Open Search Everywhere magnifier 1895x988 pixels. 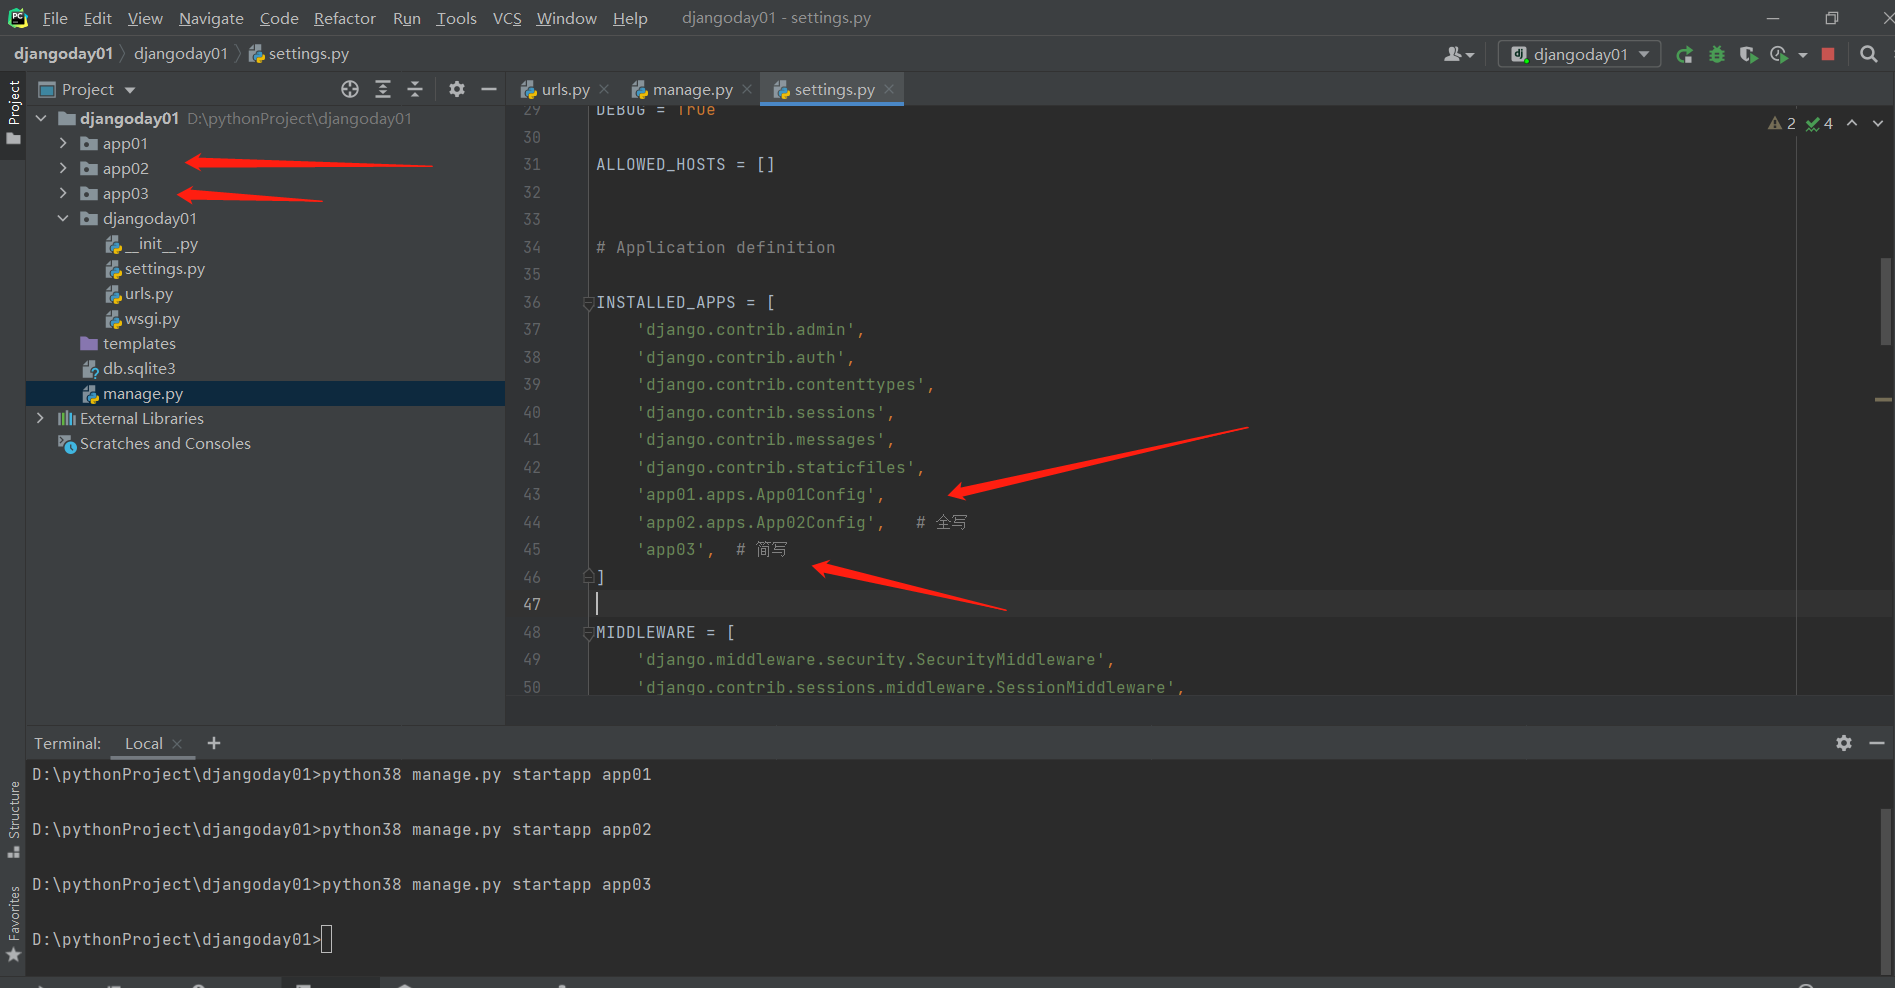(1868, 55)
